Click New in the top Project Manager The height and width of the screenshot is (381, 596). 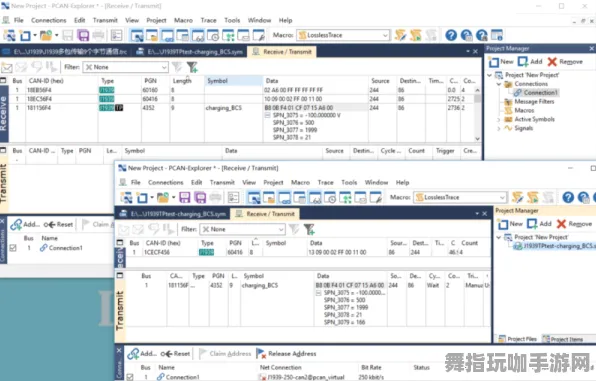point(501,62)
